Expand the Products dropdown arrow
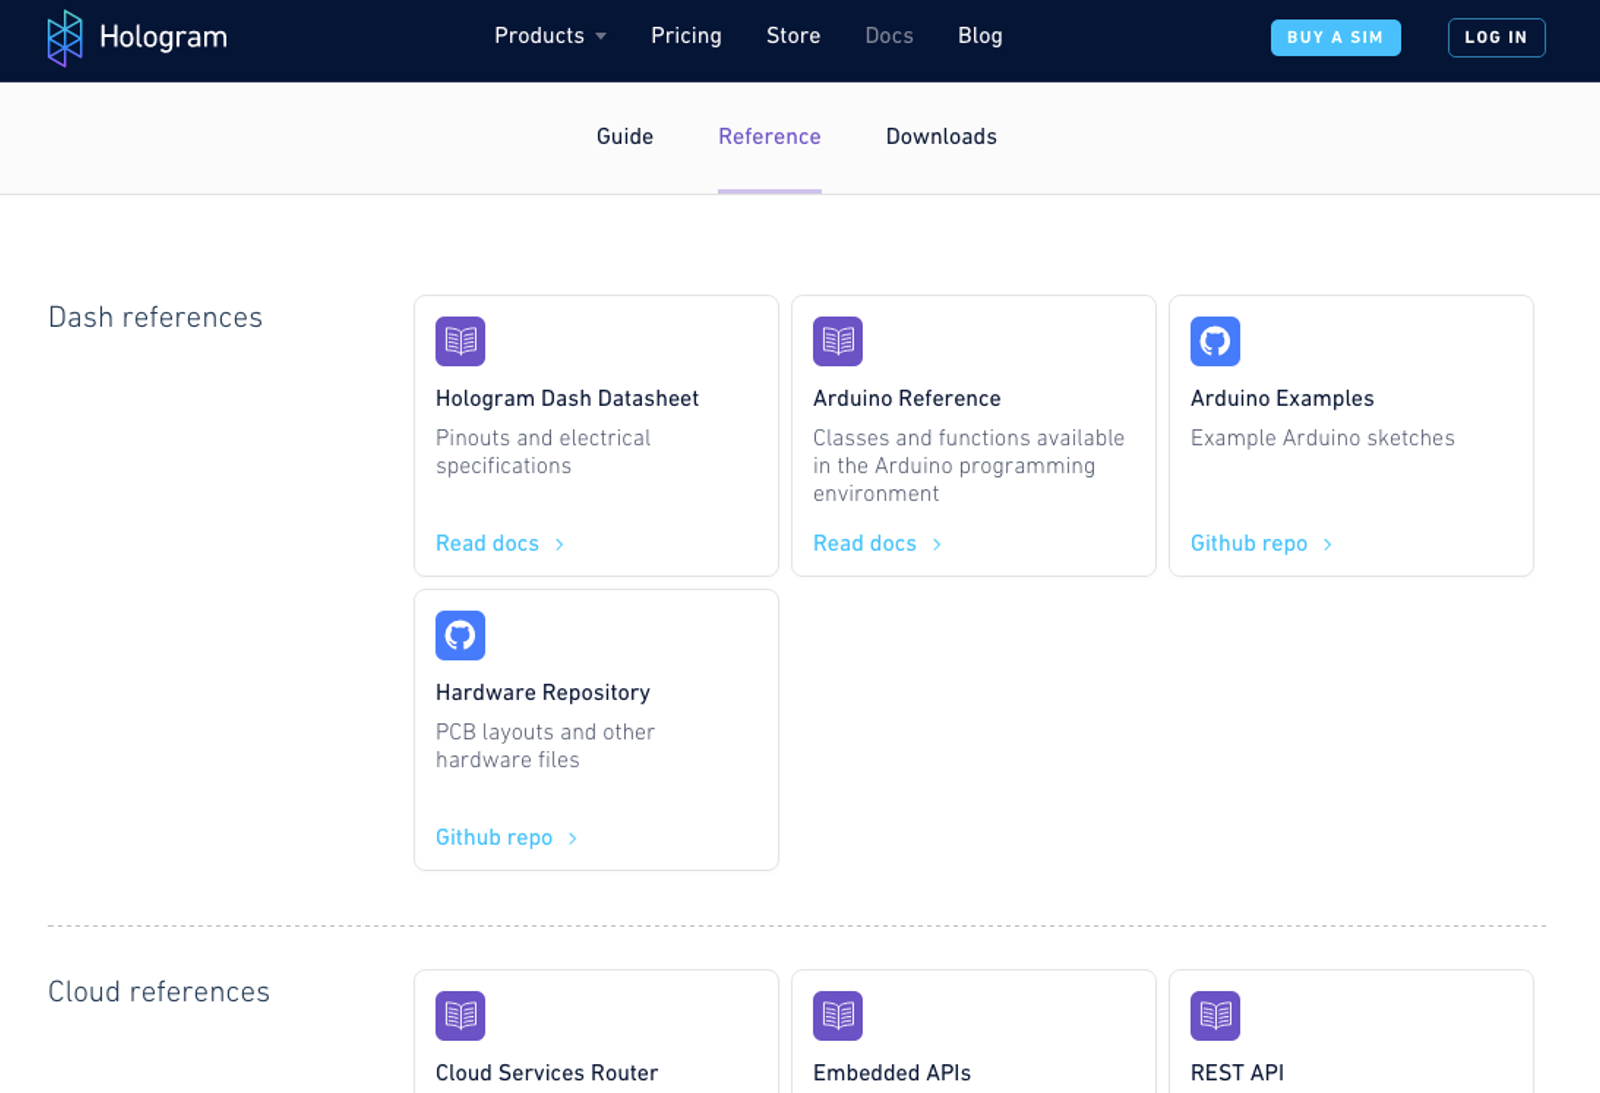 click(x=601, y=36)
